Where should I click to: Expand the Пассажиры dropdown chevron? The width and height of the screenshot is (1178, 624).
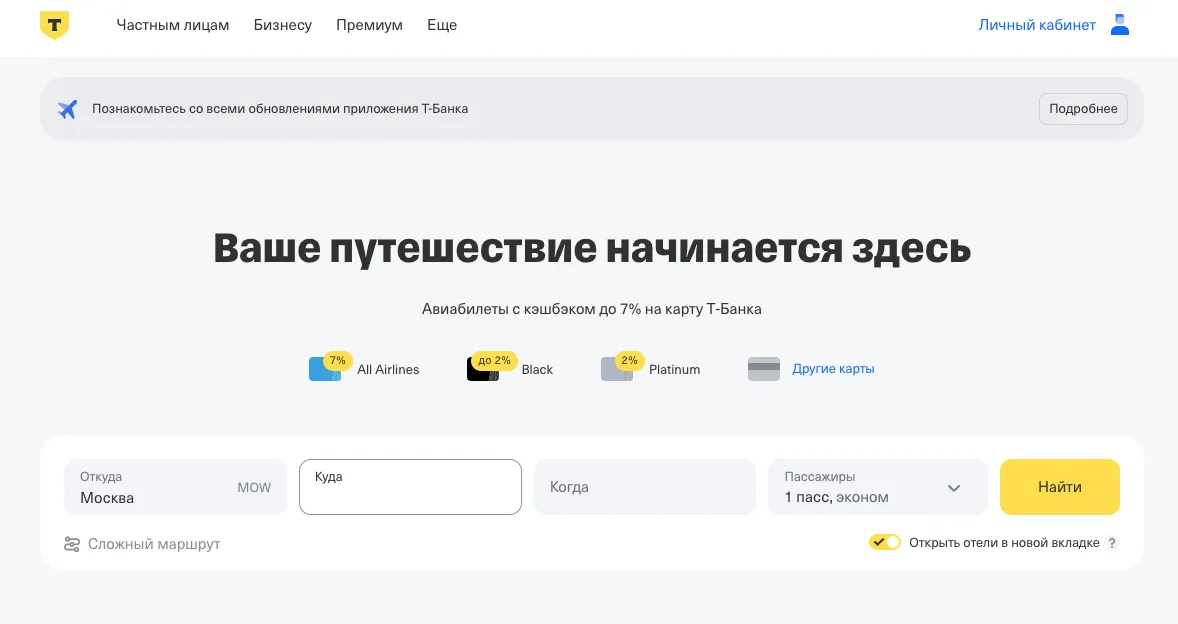coord(953,488)
